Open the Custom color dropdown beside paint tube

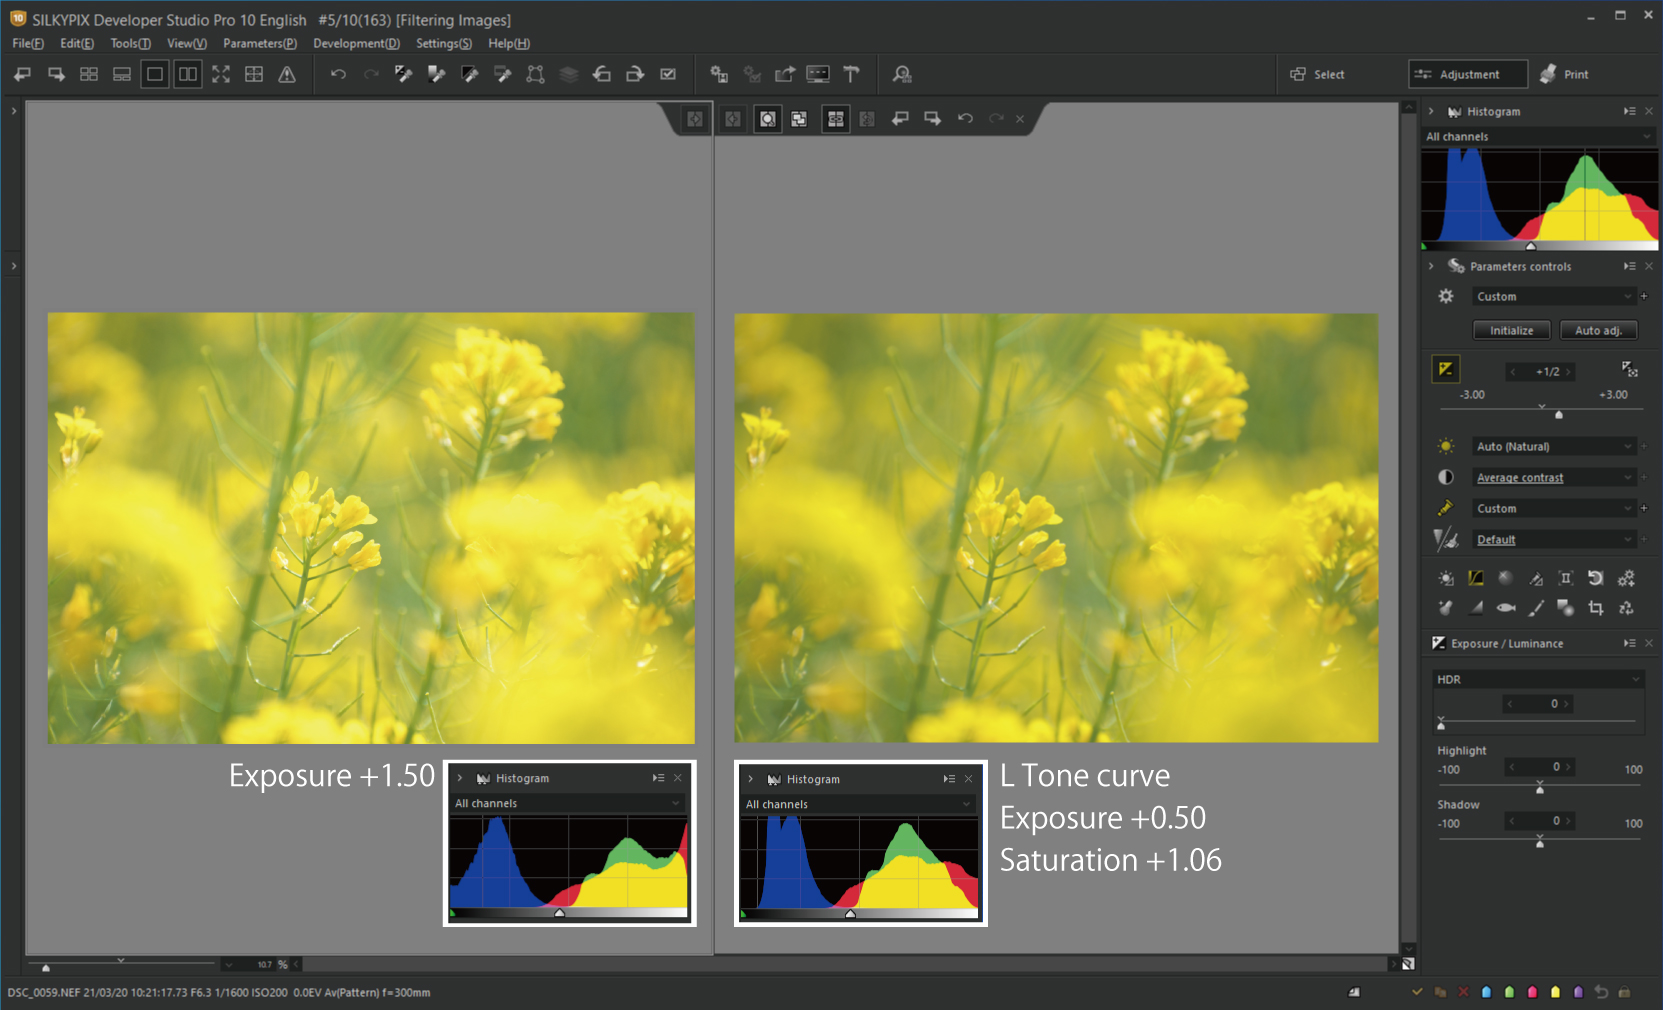pos(1554,508)
